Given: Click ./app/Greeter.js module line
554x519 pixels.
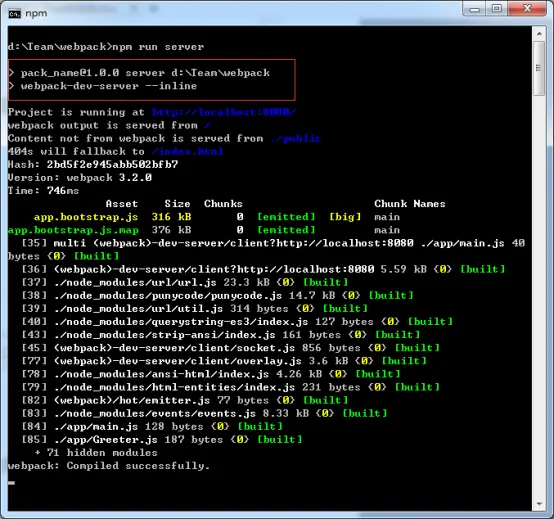Looking at the screenshot, I should [162, 439].
